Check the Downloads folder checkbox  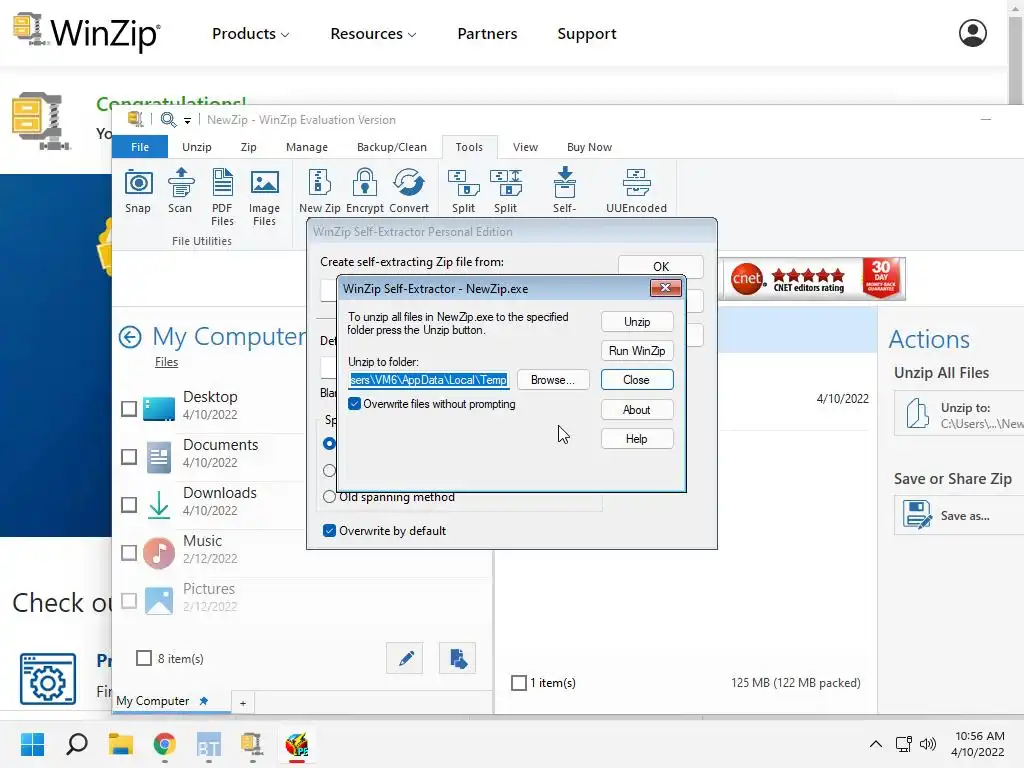pyautogui.click(x=129, y=505)
